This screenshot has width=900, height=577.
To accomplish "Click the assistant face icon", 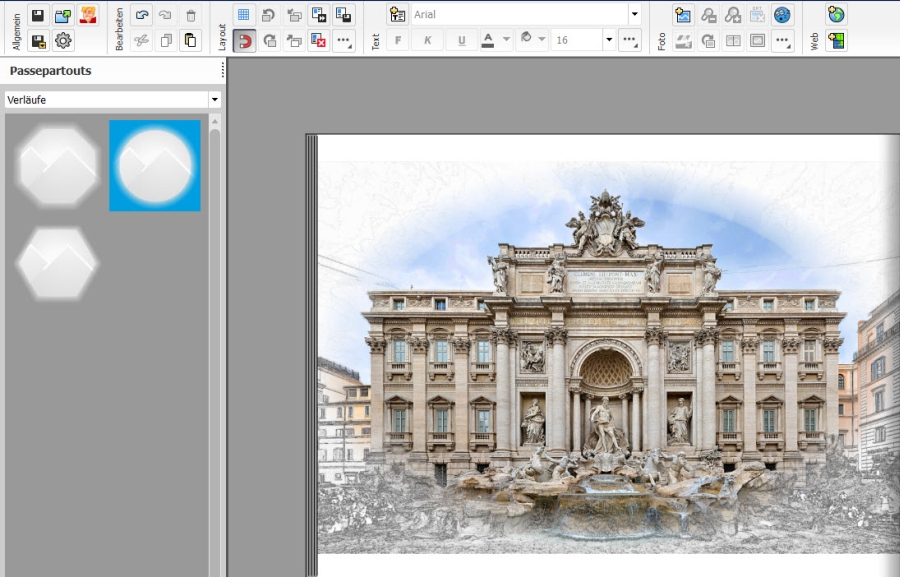I will pos(88,15).
